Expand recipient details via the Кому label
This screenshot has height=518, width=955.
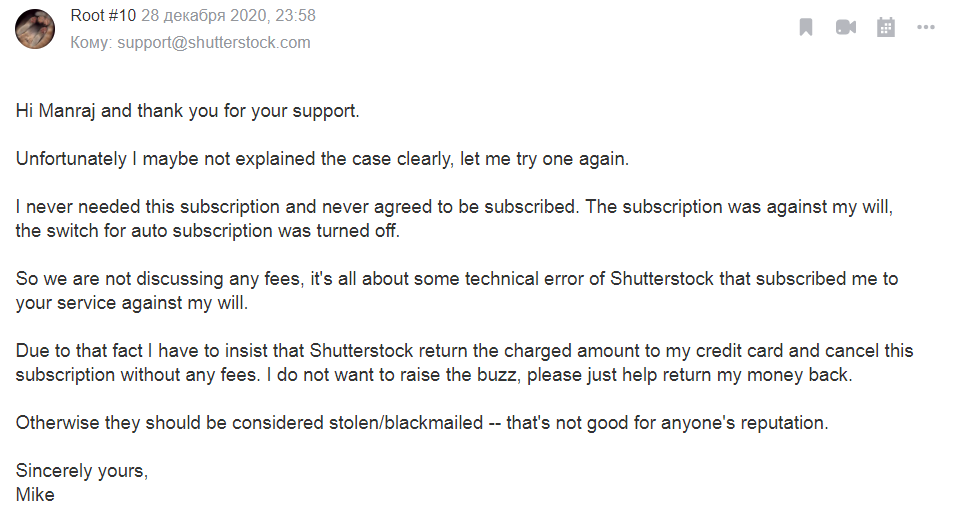[x=91, y=43]
